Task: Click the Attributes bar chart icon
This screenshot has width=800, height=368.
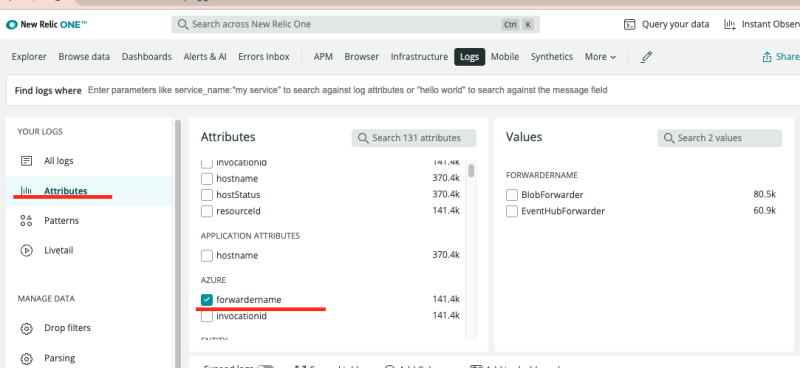Action: 26,191
